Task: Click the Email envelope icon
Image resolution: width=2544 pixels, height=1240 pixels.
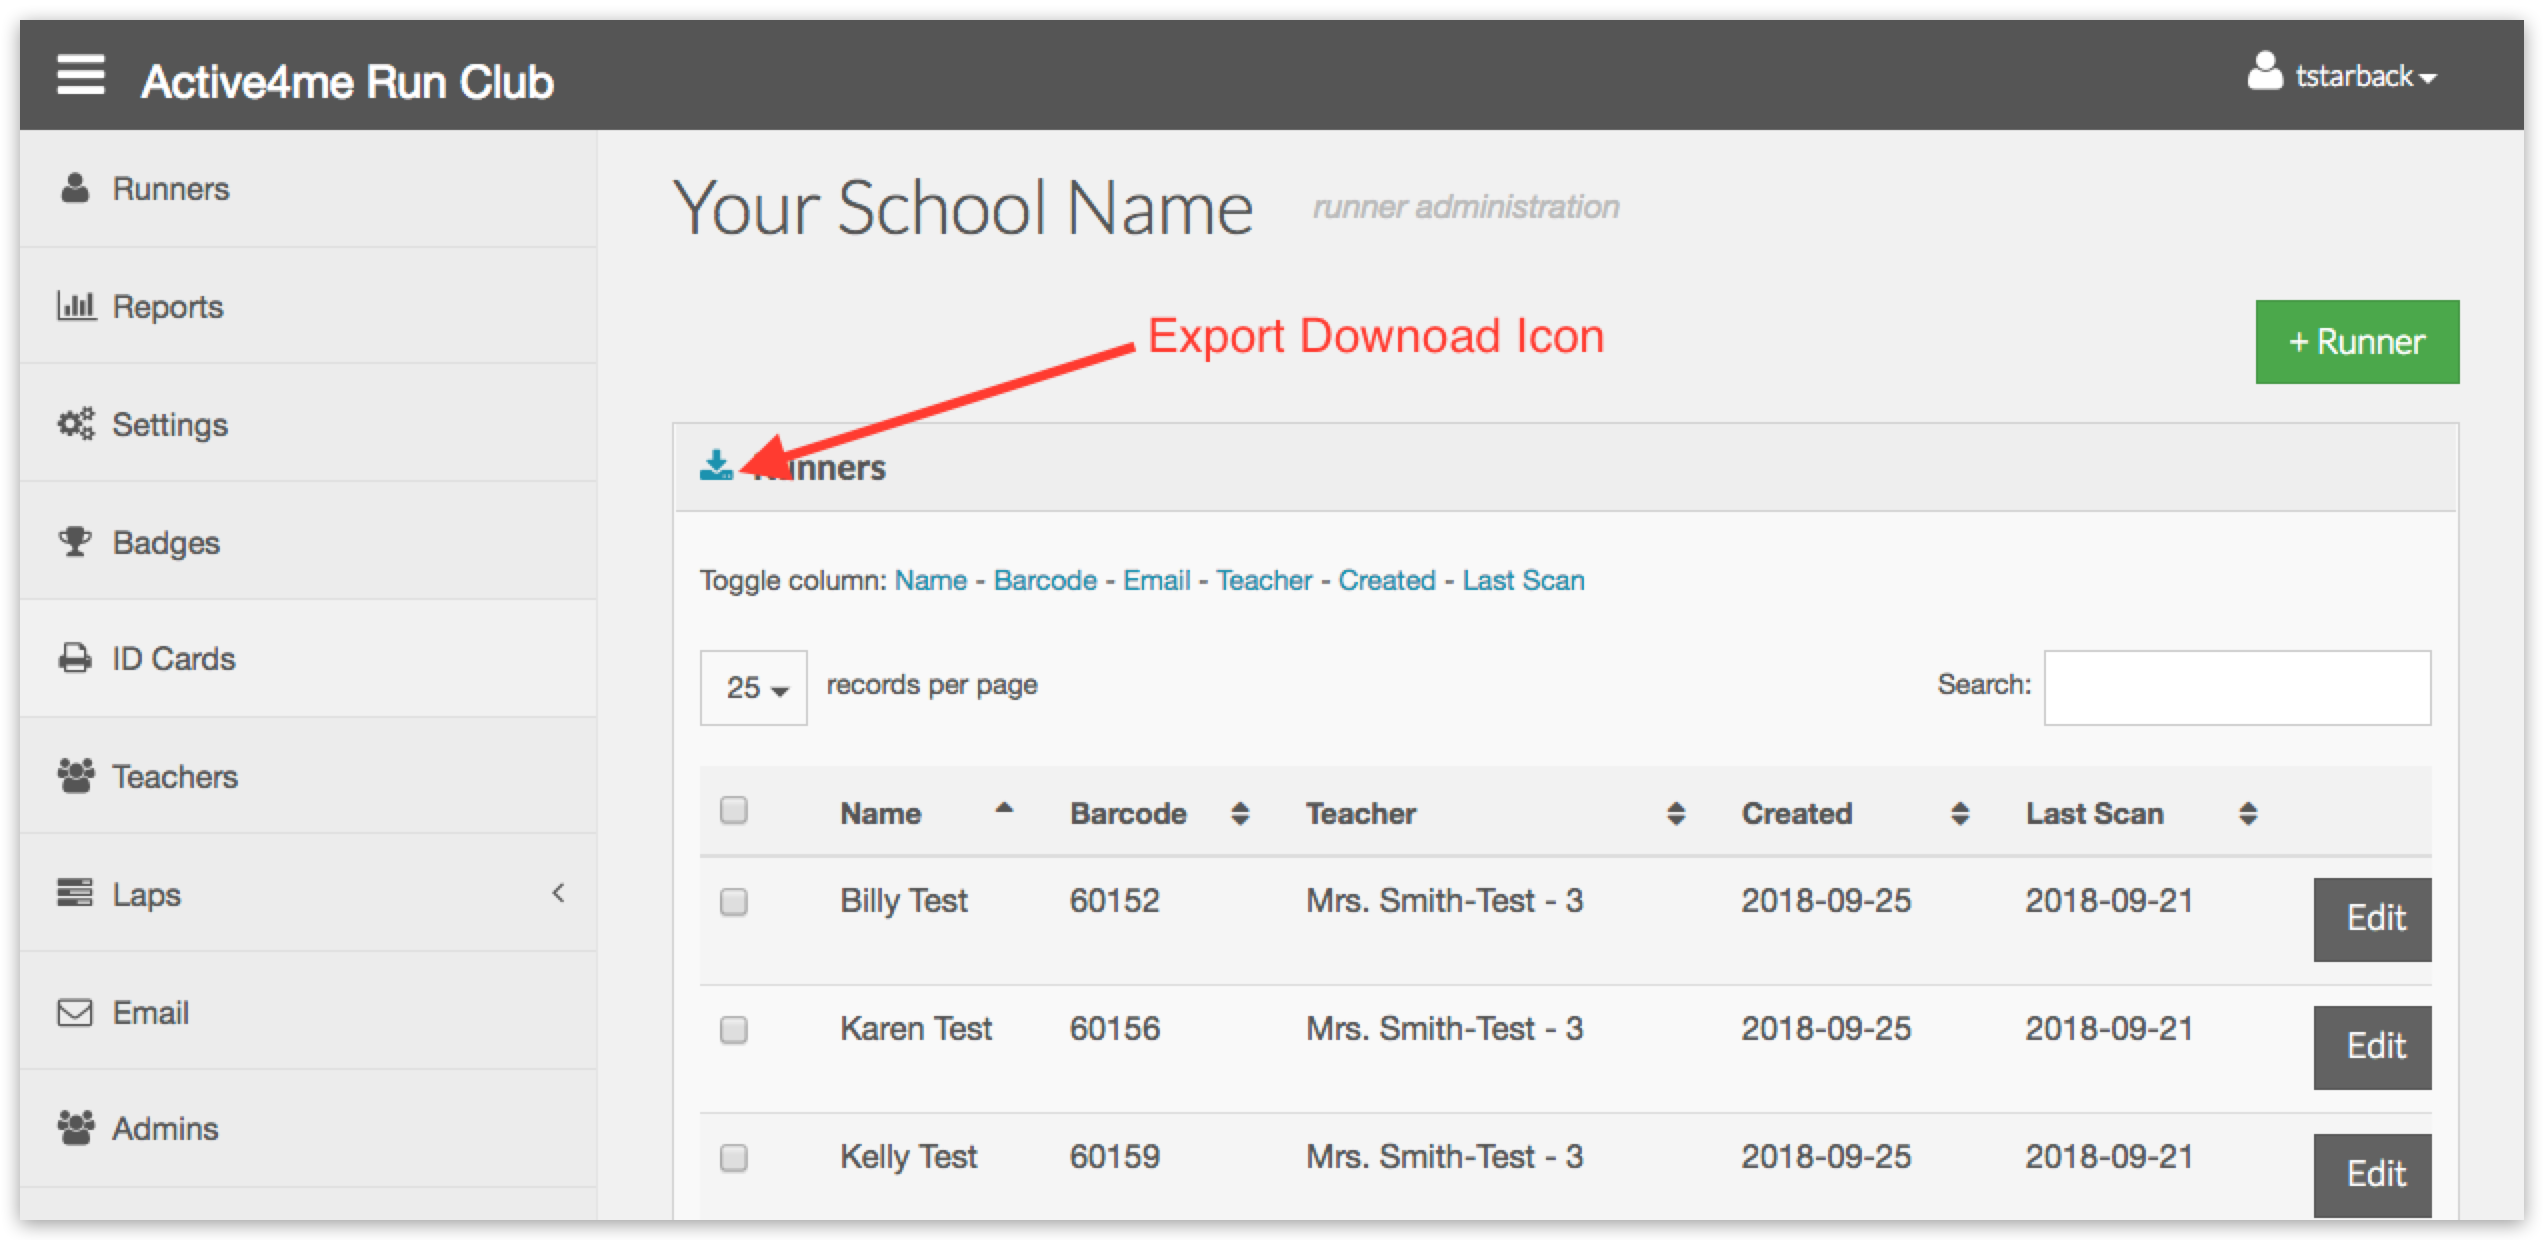Action: [x=75, y=1013]
